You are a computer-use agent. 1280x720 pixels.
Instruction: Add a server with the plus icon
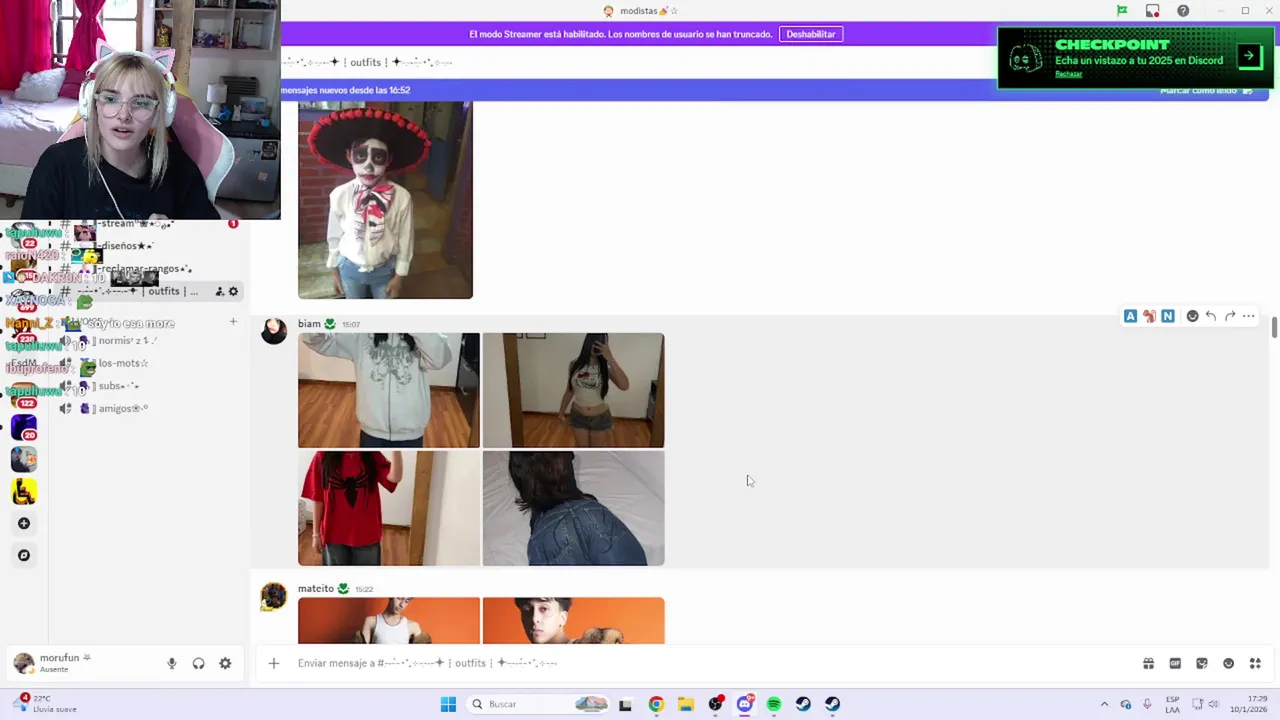[x=24, y=523]
